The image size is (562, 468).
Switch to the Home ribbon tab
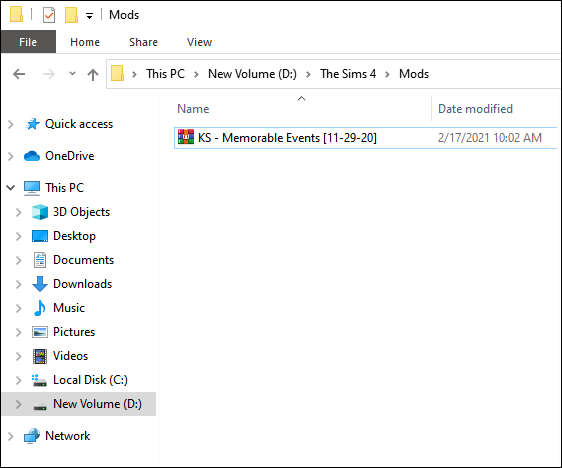(x=85, y=42)
